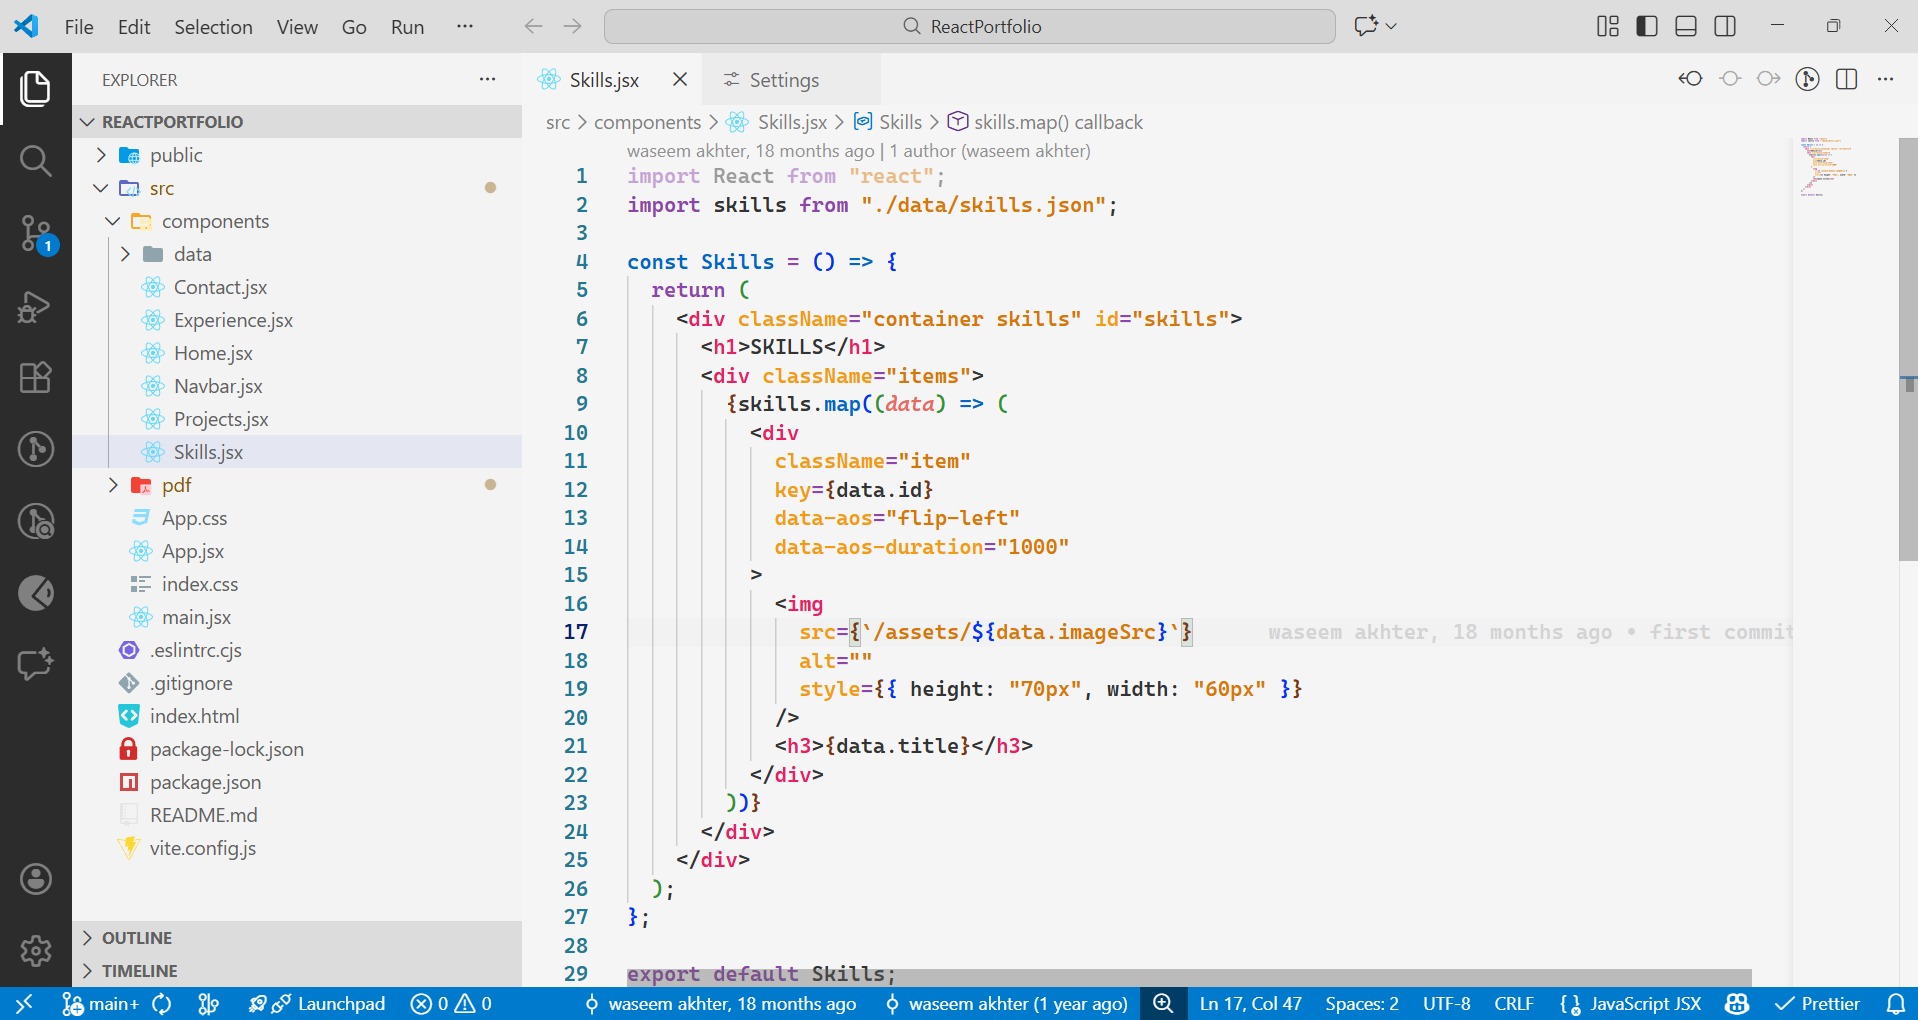
Task: Toggle the Primary Side Bar visibility
Action: pos(1645,26)
